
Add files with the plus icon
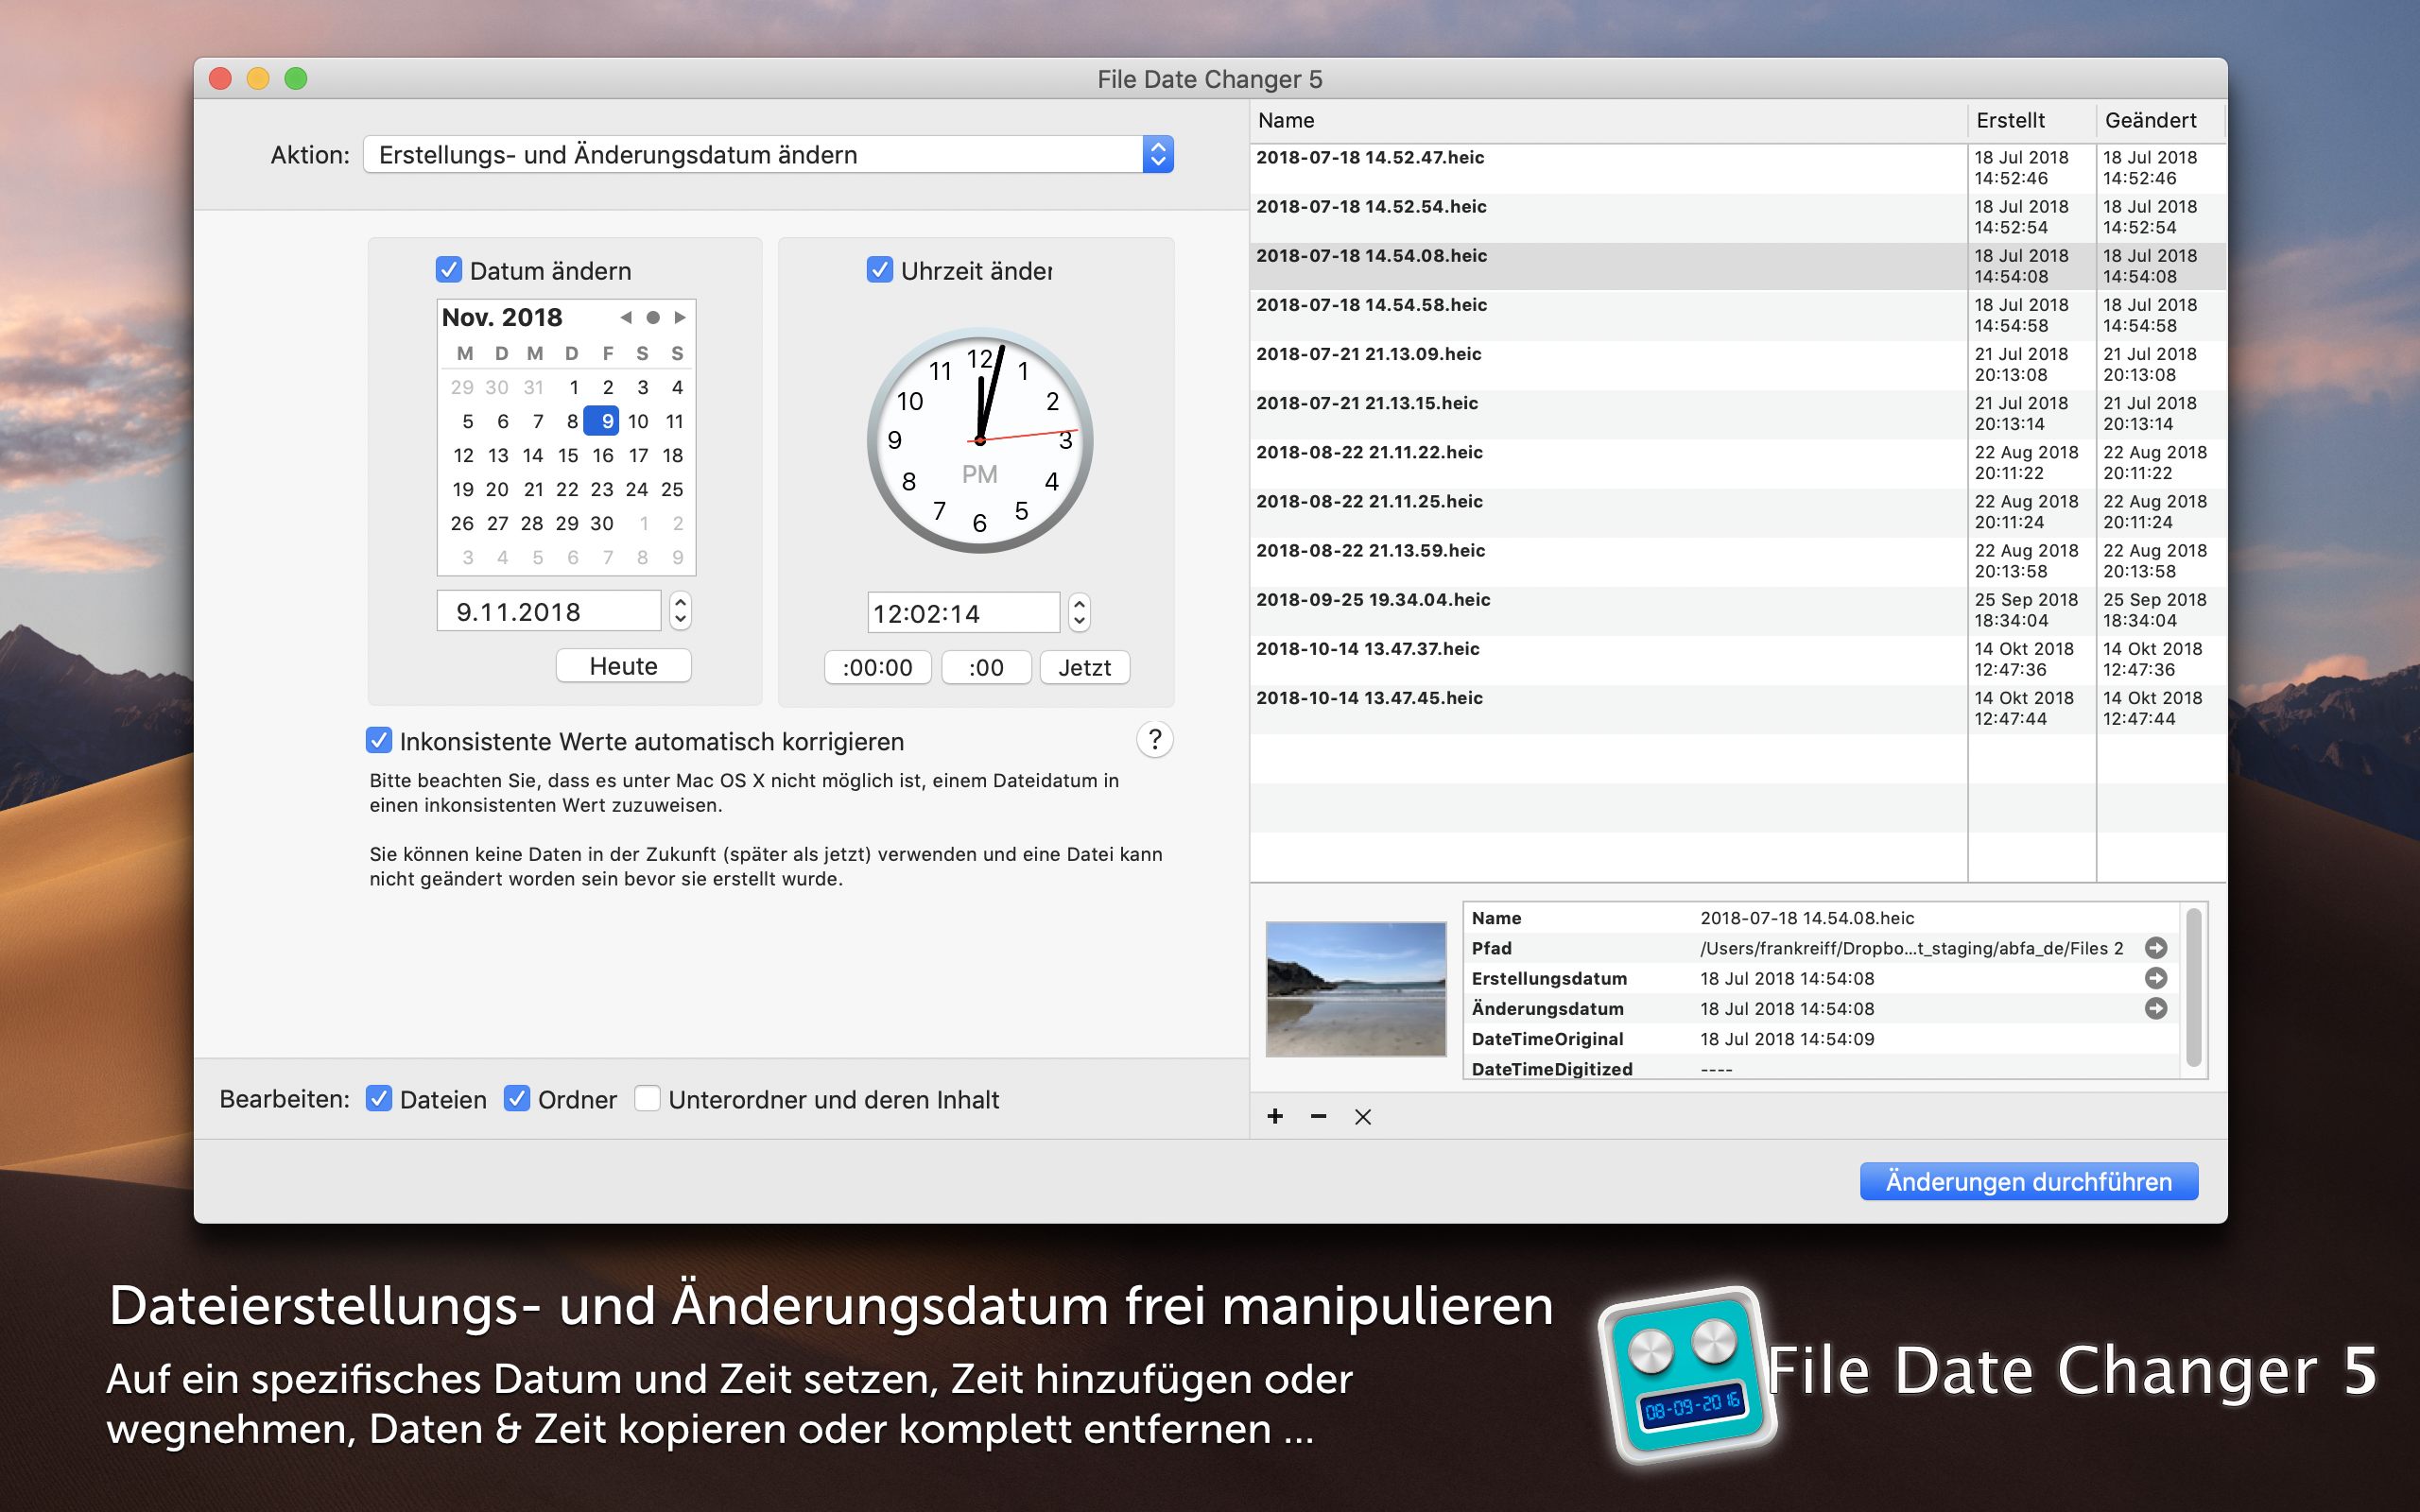1275,1116
